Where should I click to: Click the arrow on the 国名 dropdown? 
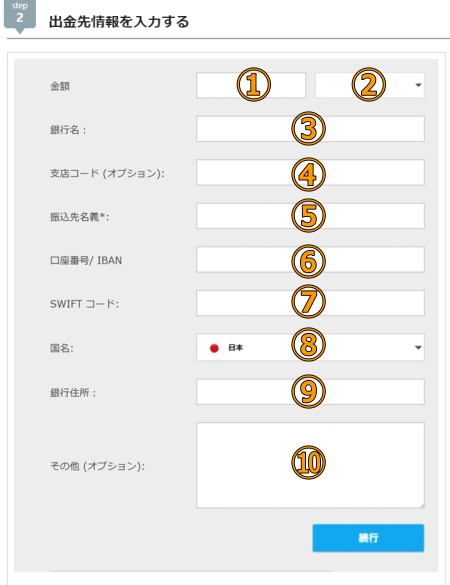tap(418, 348)
